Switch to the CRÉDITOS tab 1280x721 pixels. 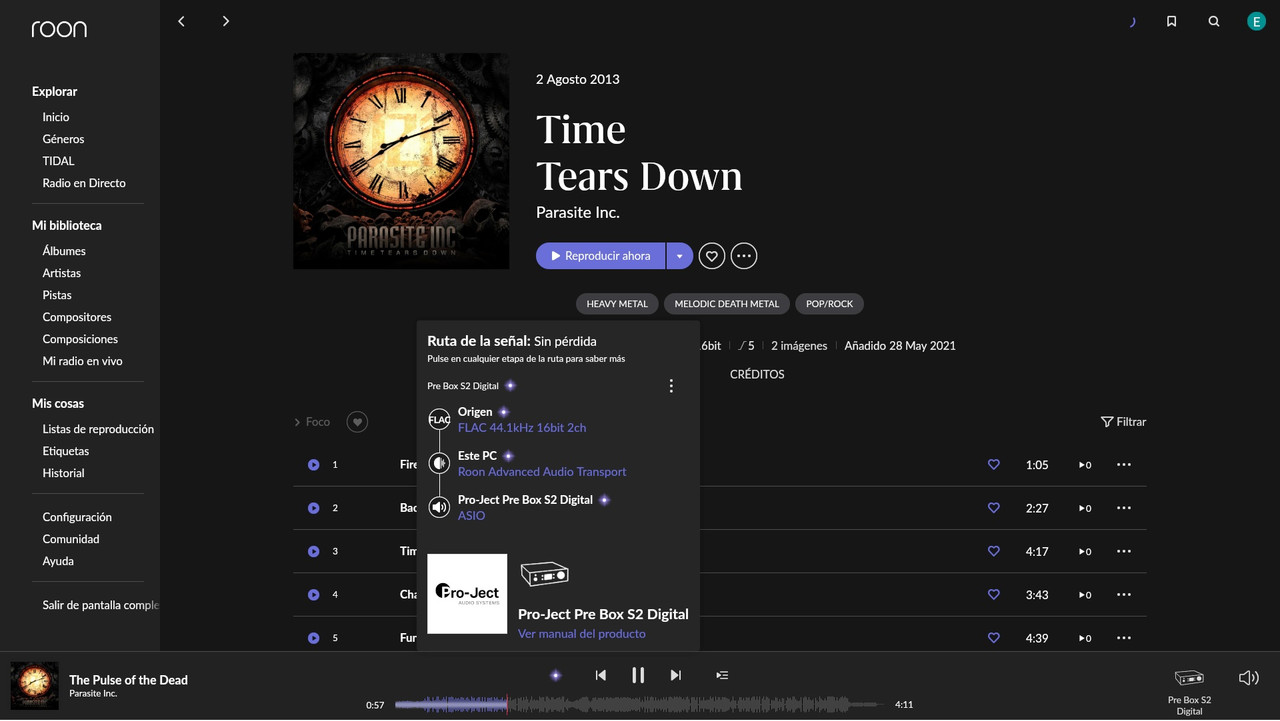pos(757,375)
